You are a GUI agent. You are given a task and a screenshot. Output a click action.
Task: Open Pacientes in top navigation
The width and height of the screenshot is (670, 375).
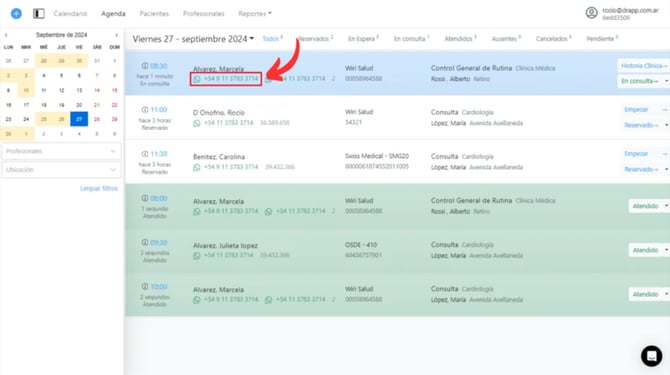tap(154, 14)
